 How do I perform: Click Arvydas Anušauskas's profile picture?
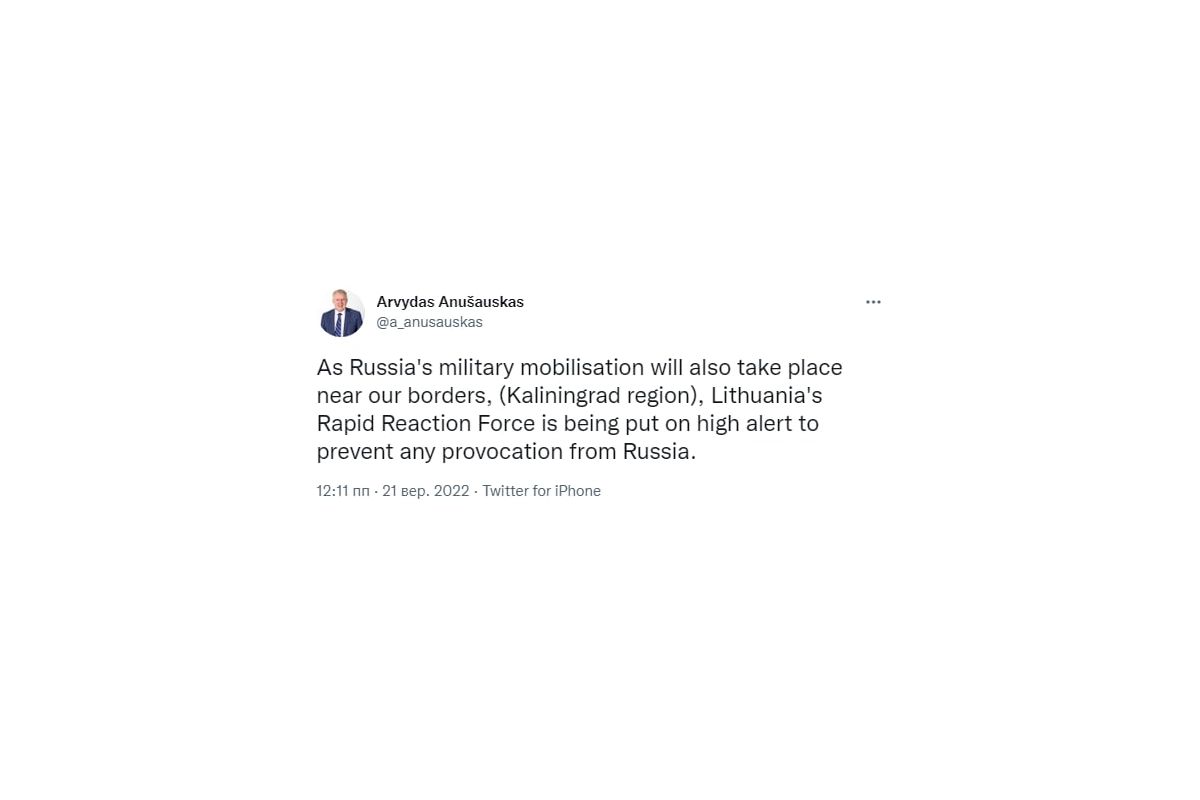coord(341,313)
